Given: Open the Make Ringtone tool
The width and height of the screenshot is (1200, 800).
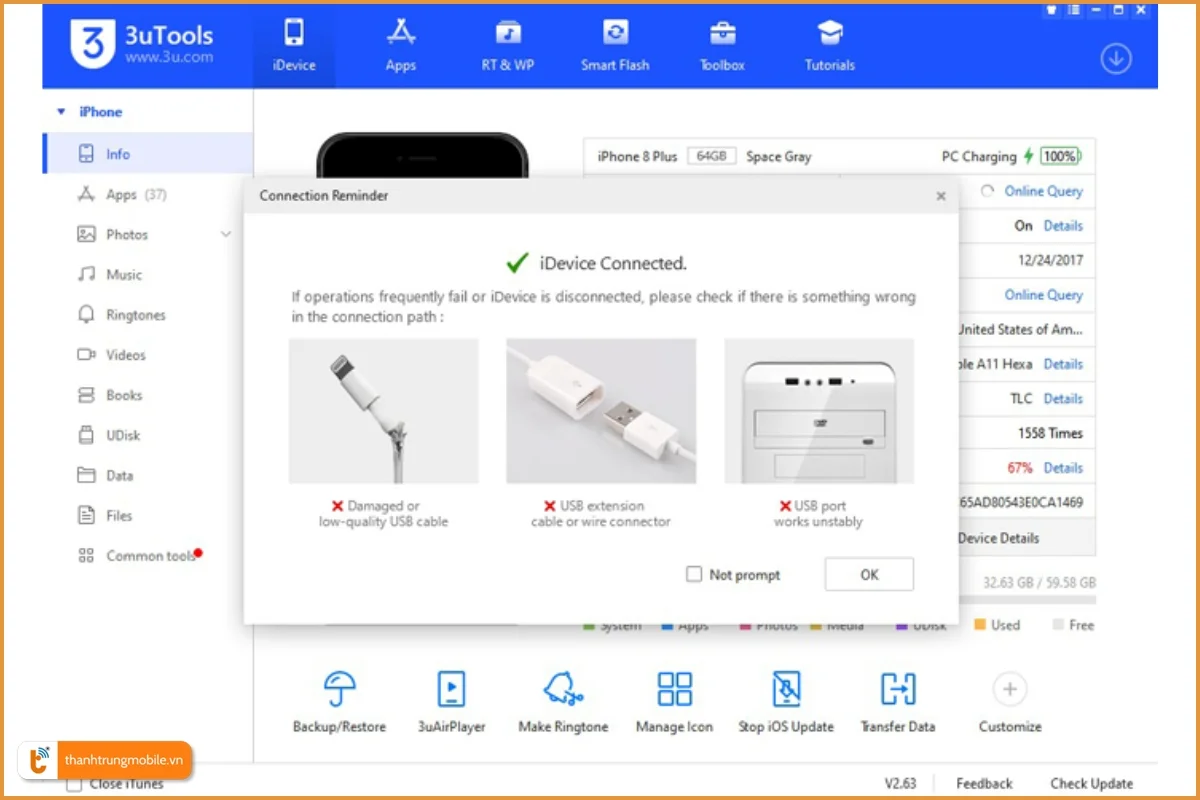Looking at the screenshot, I should pos(563,690).
